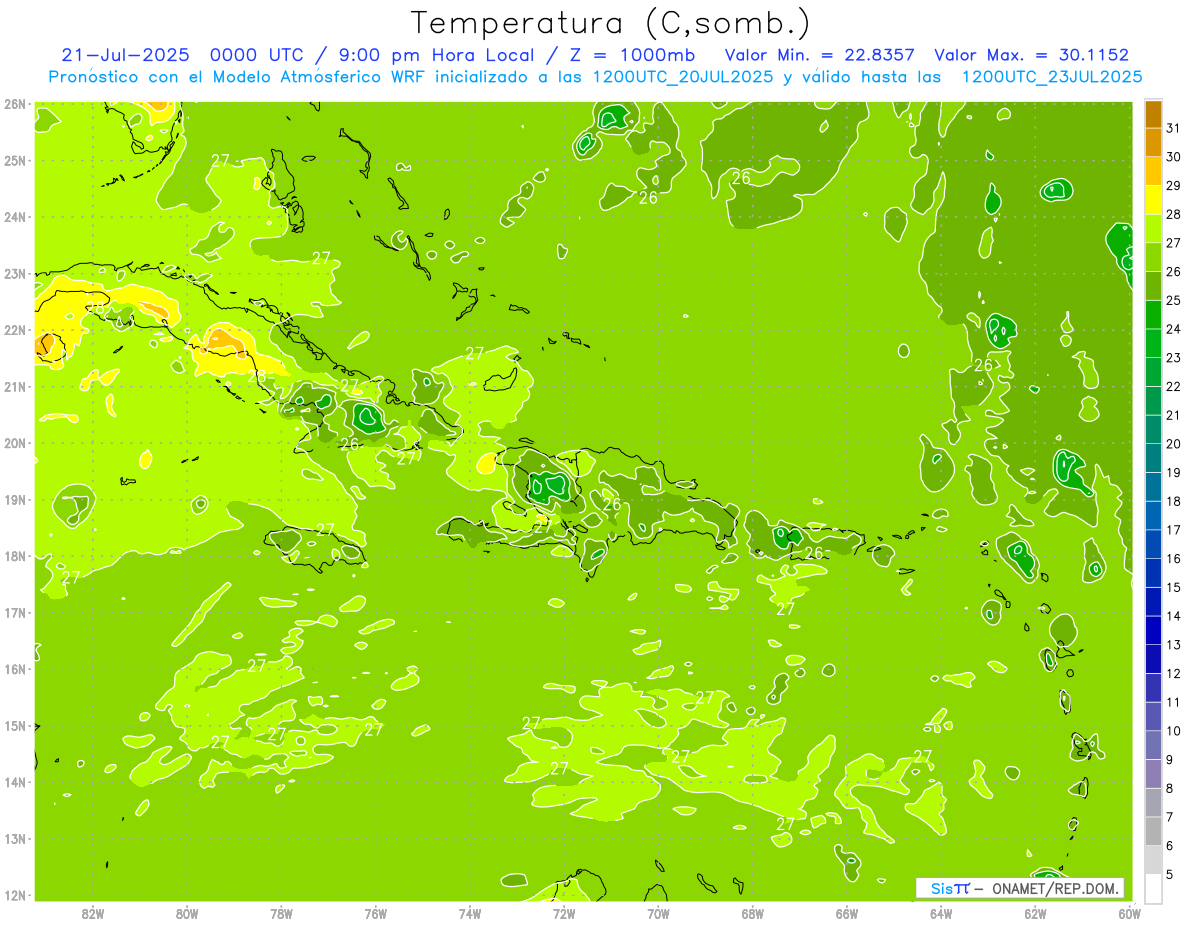The height and width of the screenshot is (927, 1200).
Task: Click the 66W longitude axis label
Action: coord(847,913)
